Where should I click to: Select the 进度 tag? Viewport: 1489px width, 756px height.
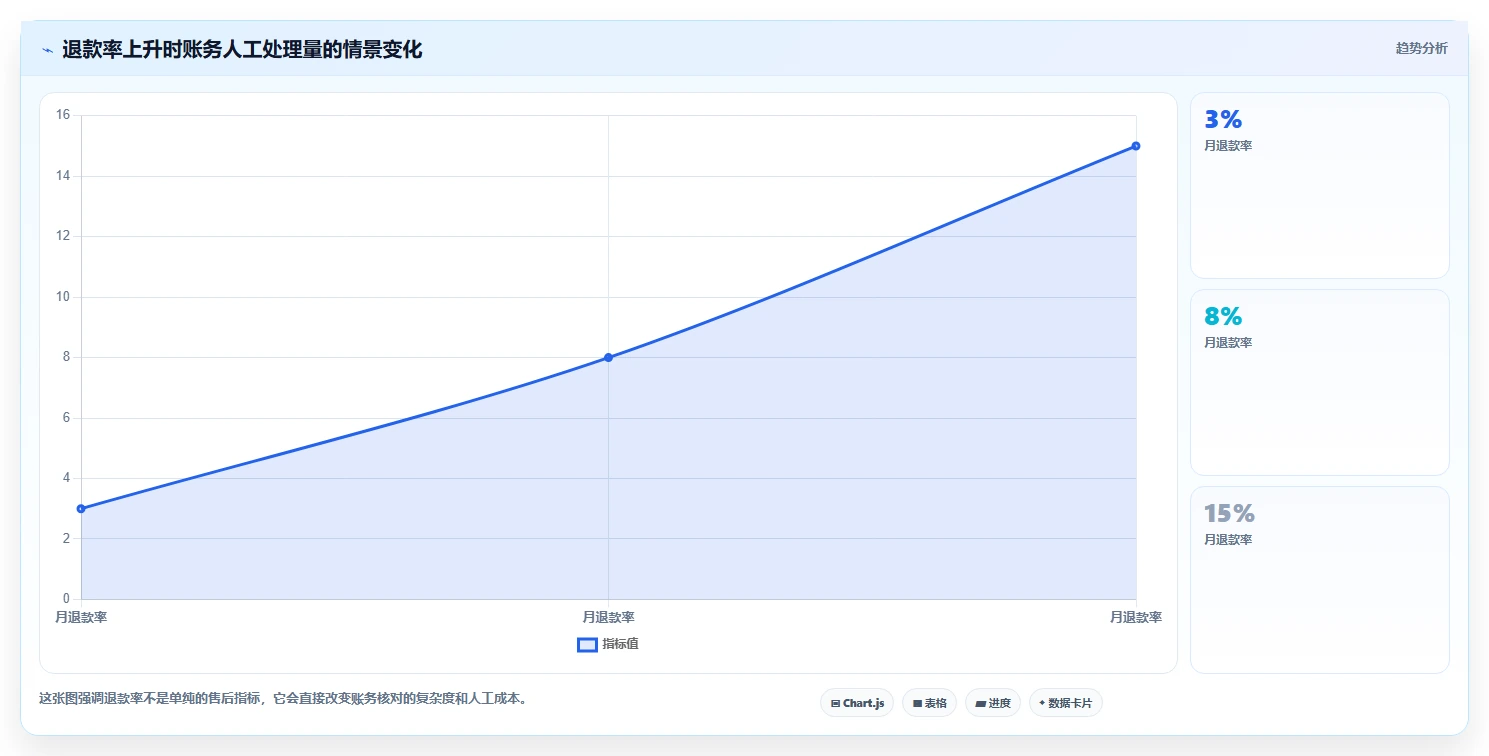coord(993,703)
